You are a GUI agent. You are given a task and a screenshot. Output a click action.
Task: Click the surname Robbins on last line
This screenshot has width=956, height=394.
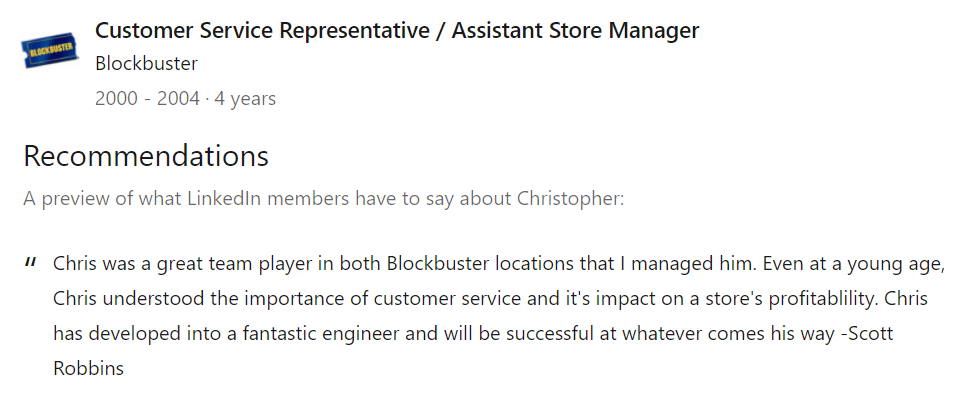point(89,368)
